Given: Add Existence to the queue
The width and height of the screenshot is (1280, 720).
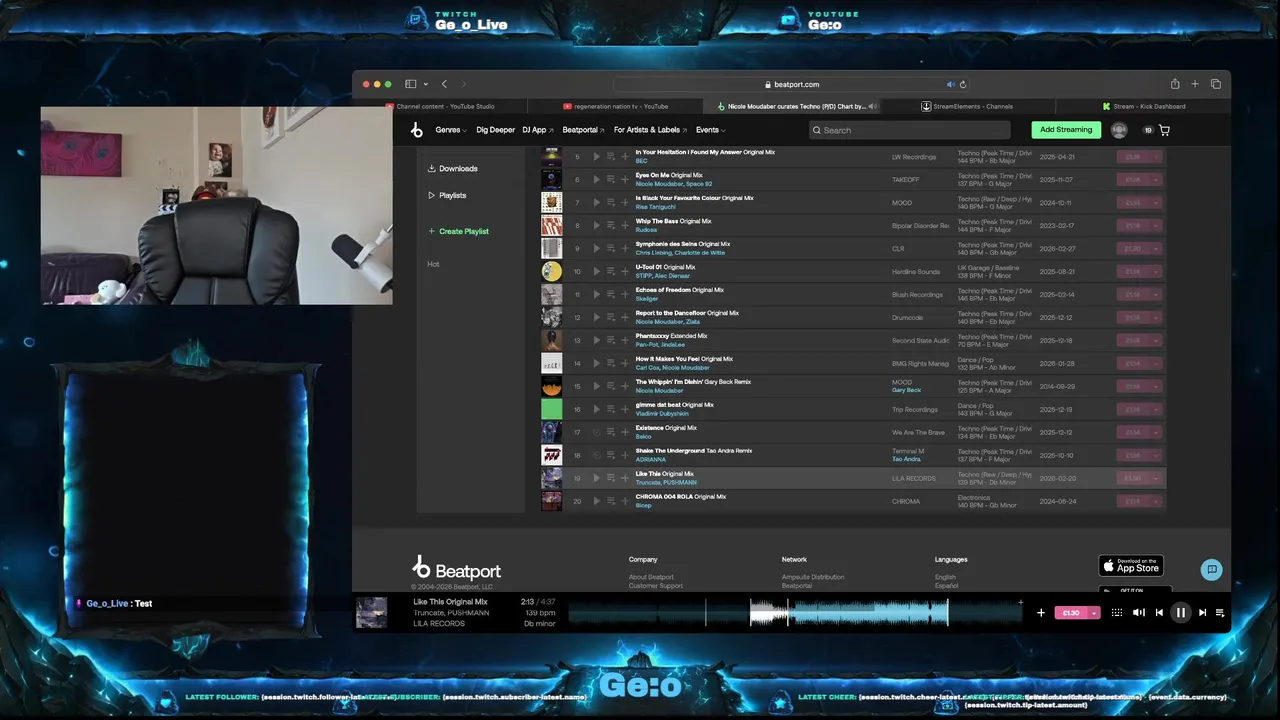Looking at the screenshot, I should click(611, 432).
